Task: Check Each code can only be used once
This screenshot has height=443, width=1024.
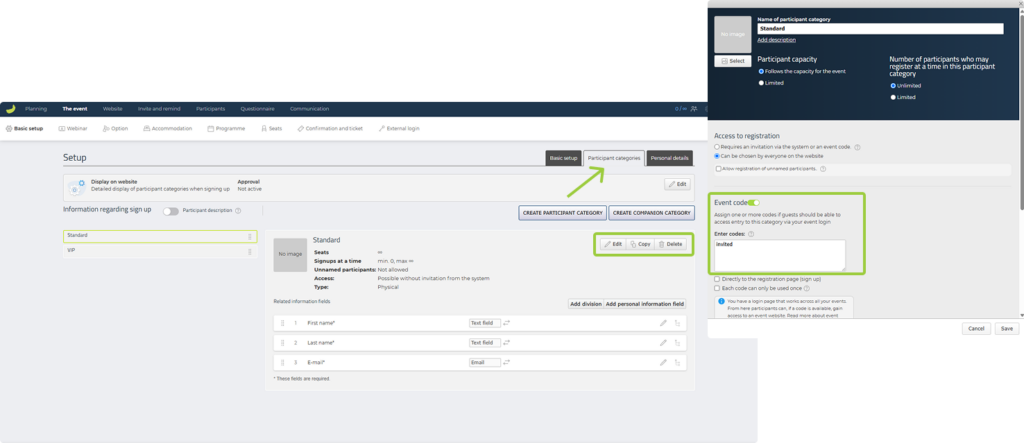Action: [x=718, y=288]
